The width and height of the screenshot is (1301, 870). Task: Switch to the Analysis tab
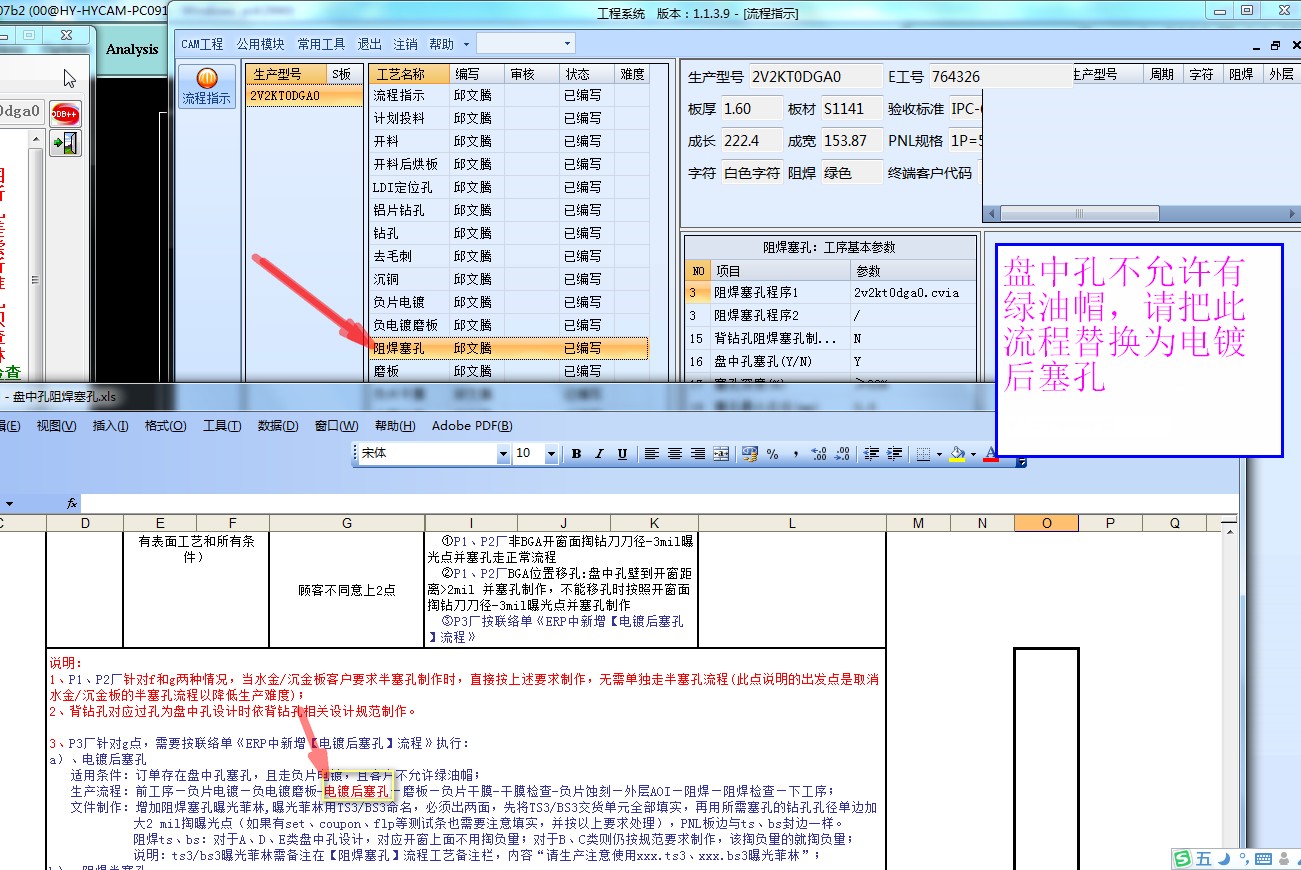point(132,49)
